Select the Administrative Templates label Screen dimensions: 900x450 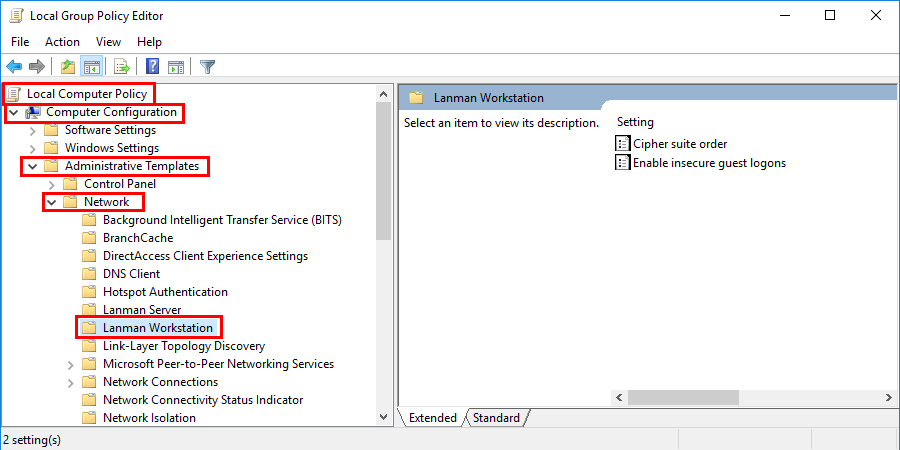click(x=132, y=166)
